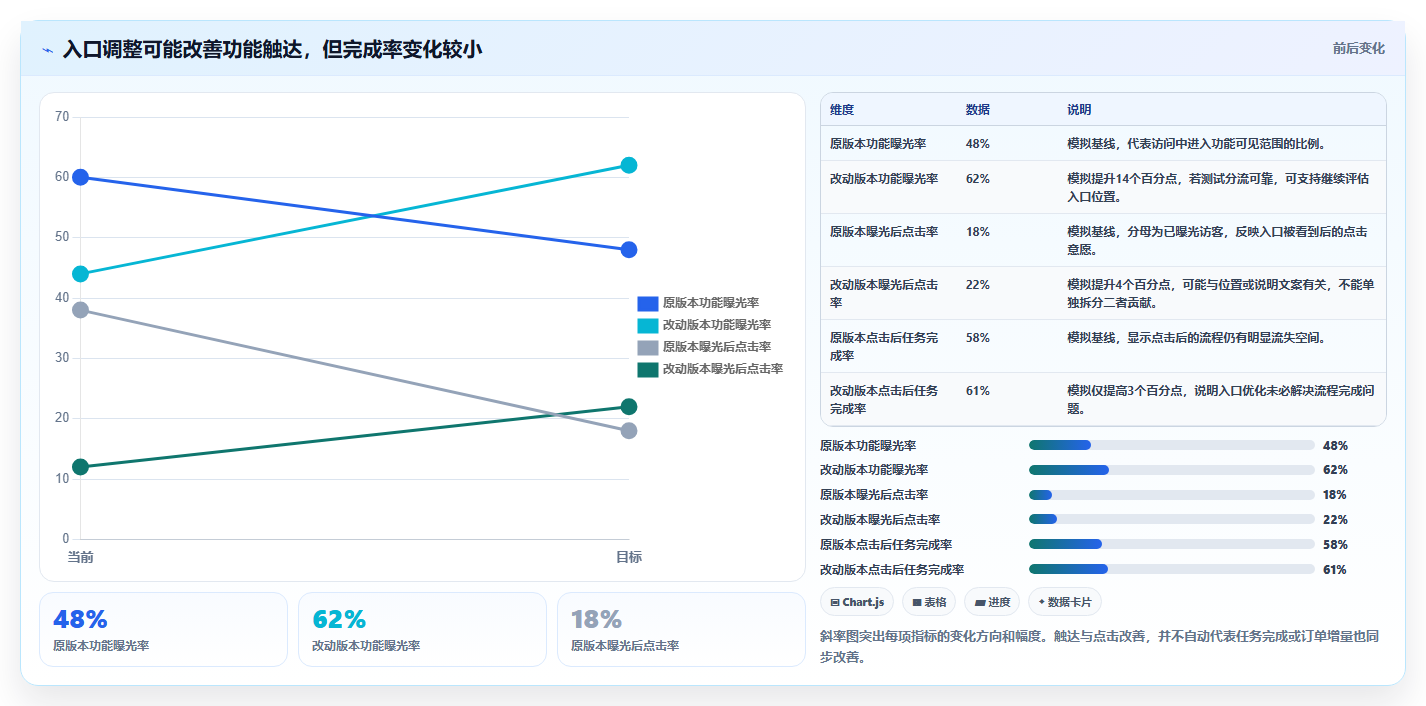Click the 62% 改动版本功能曝光率 progress bar
The image size is (1426, 706).
pos(1171,470)
